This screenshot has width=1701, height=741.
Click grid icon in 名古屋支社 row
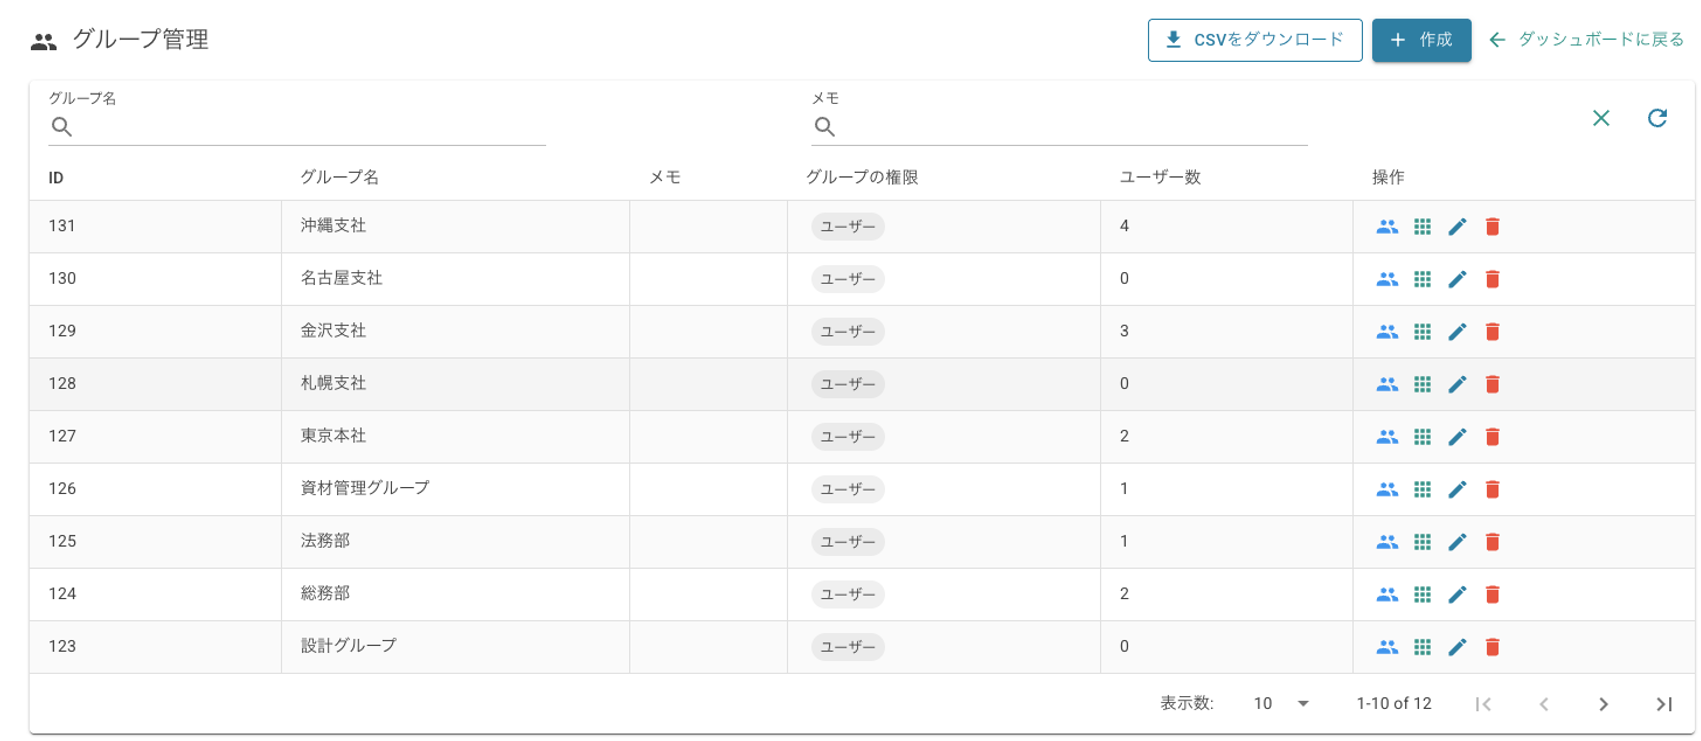pos(1422,279)
